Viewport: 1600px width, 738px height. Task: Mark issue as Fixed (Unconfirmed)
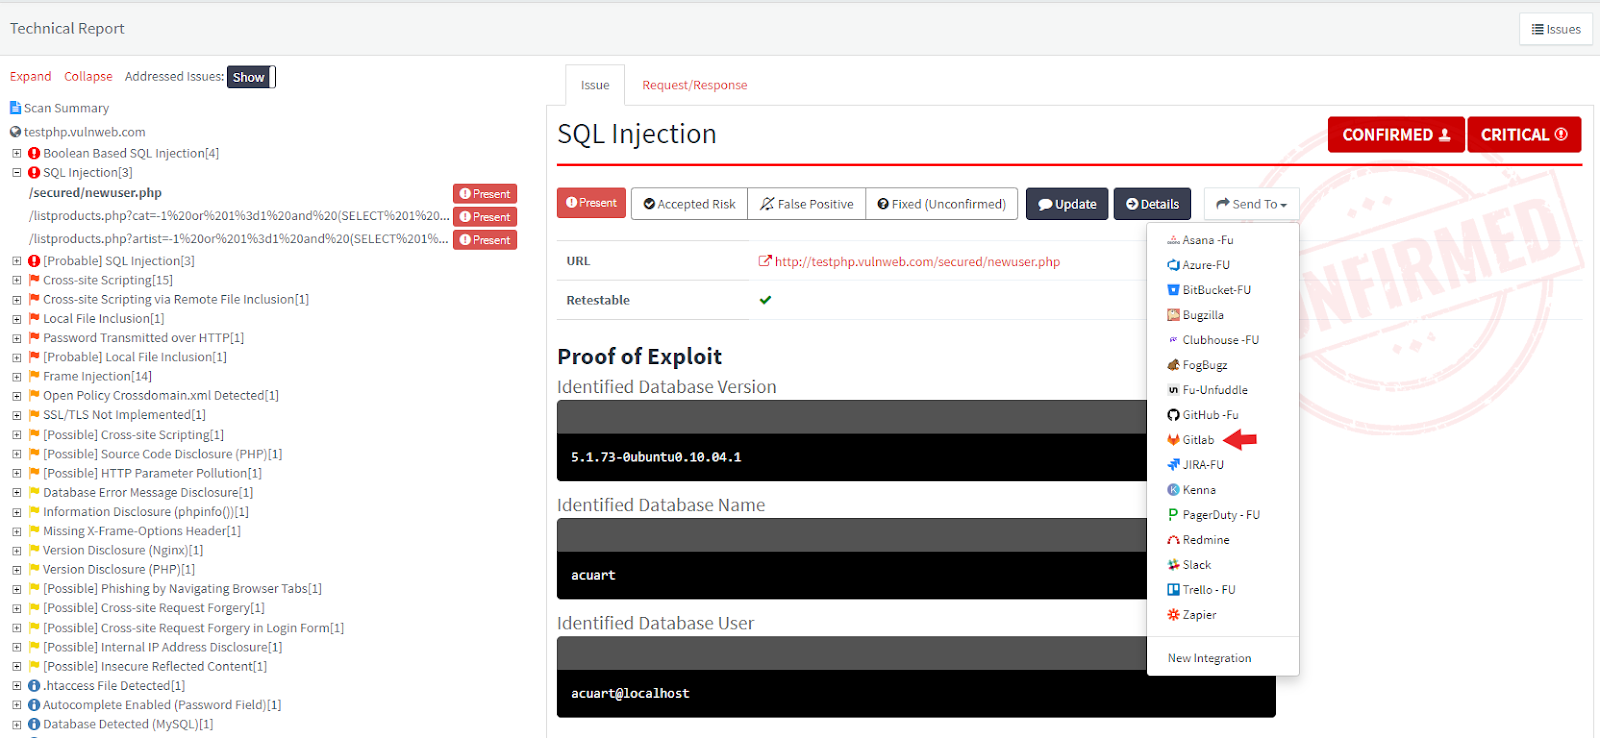pos(942,204)
